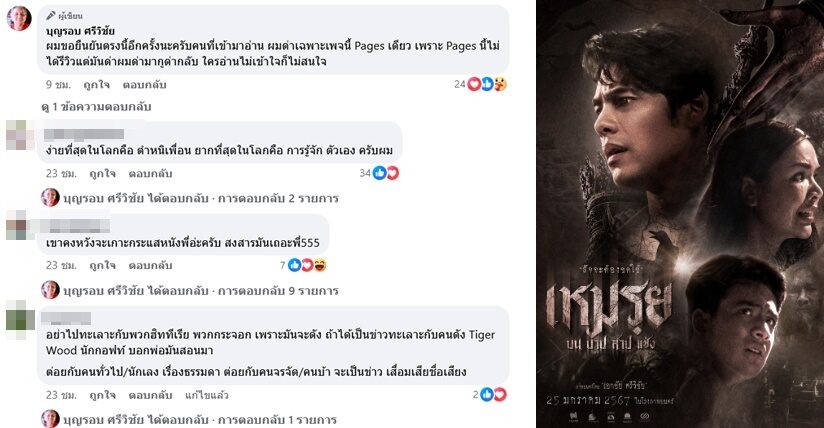
Task: Reply to the top comment via 'ตอบกลับ'
Action: (x=145, y=85)
